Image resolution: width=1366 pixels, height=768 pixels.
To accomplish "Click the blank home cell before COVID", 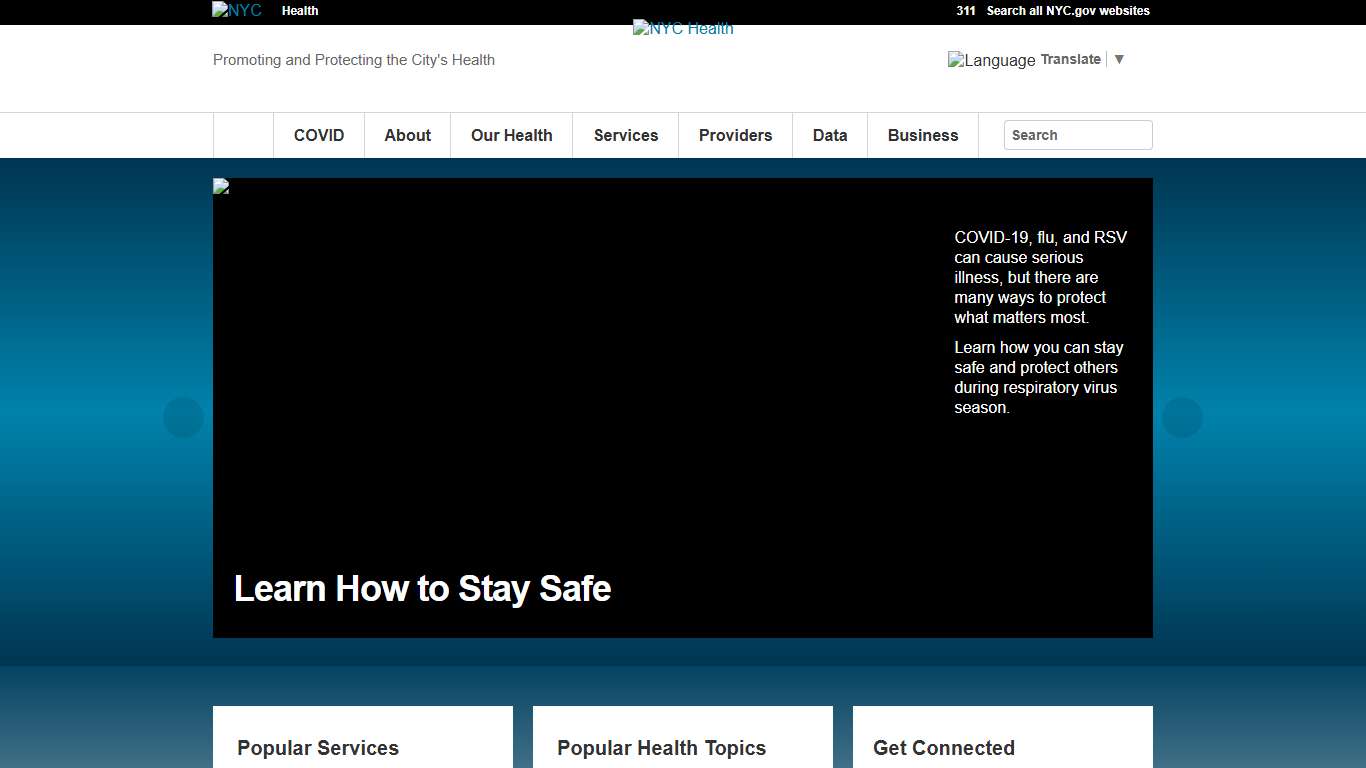I will point(243,135).
